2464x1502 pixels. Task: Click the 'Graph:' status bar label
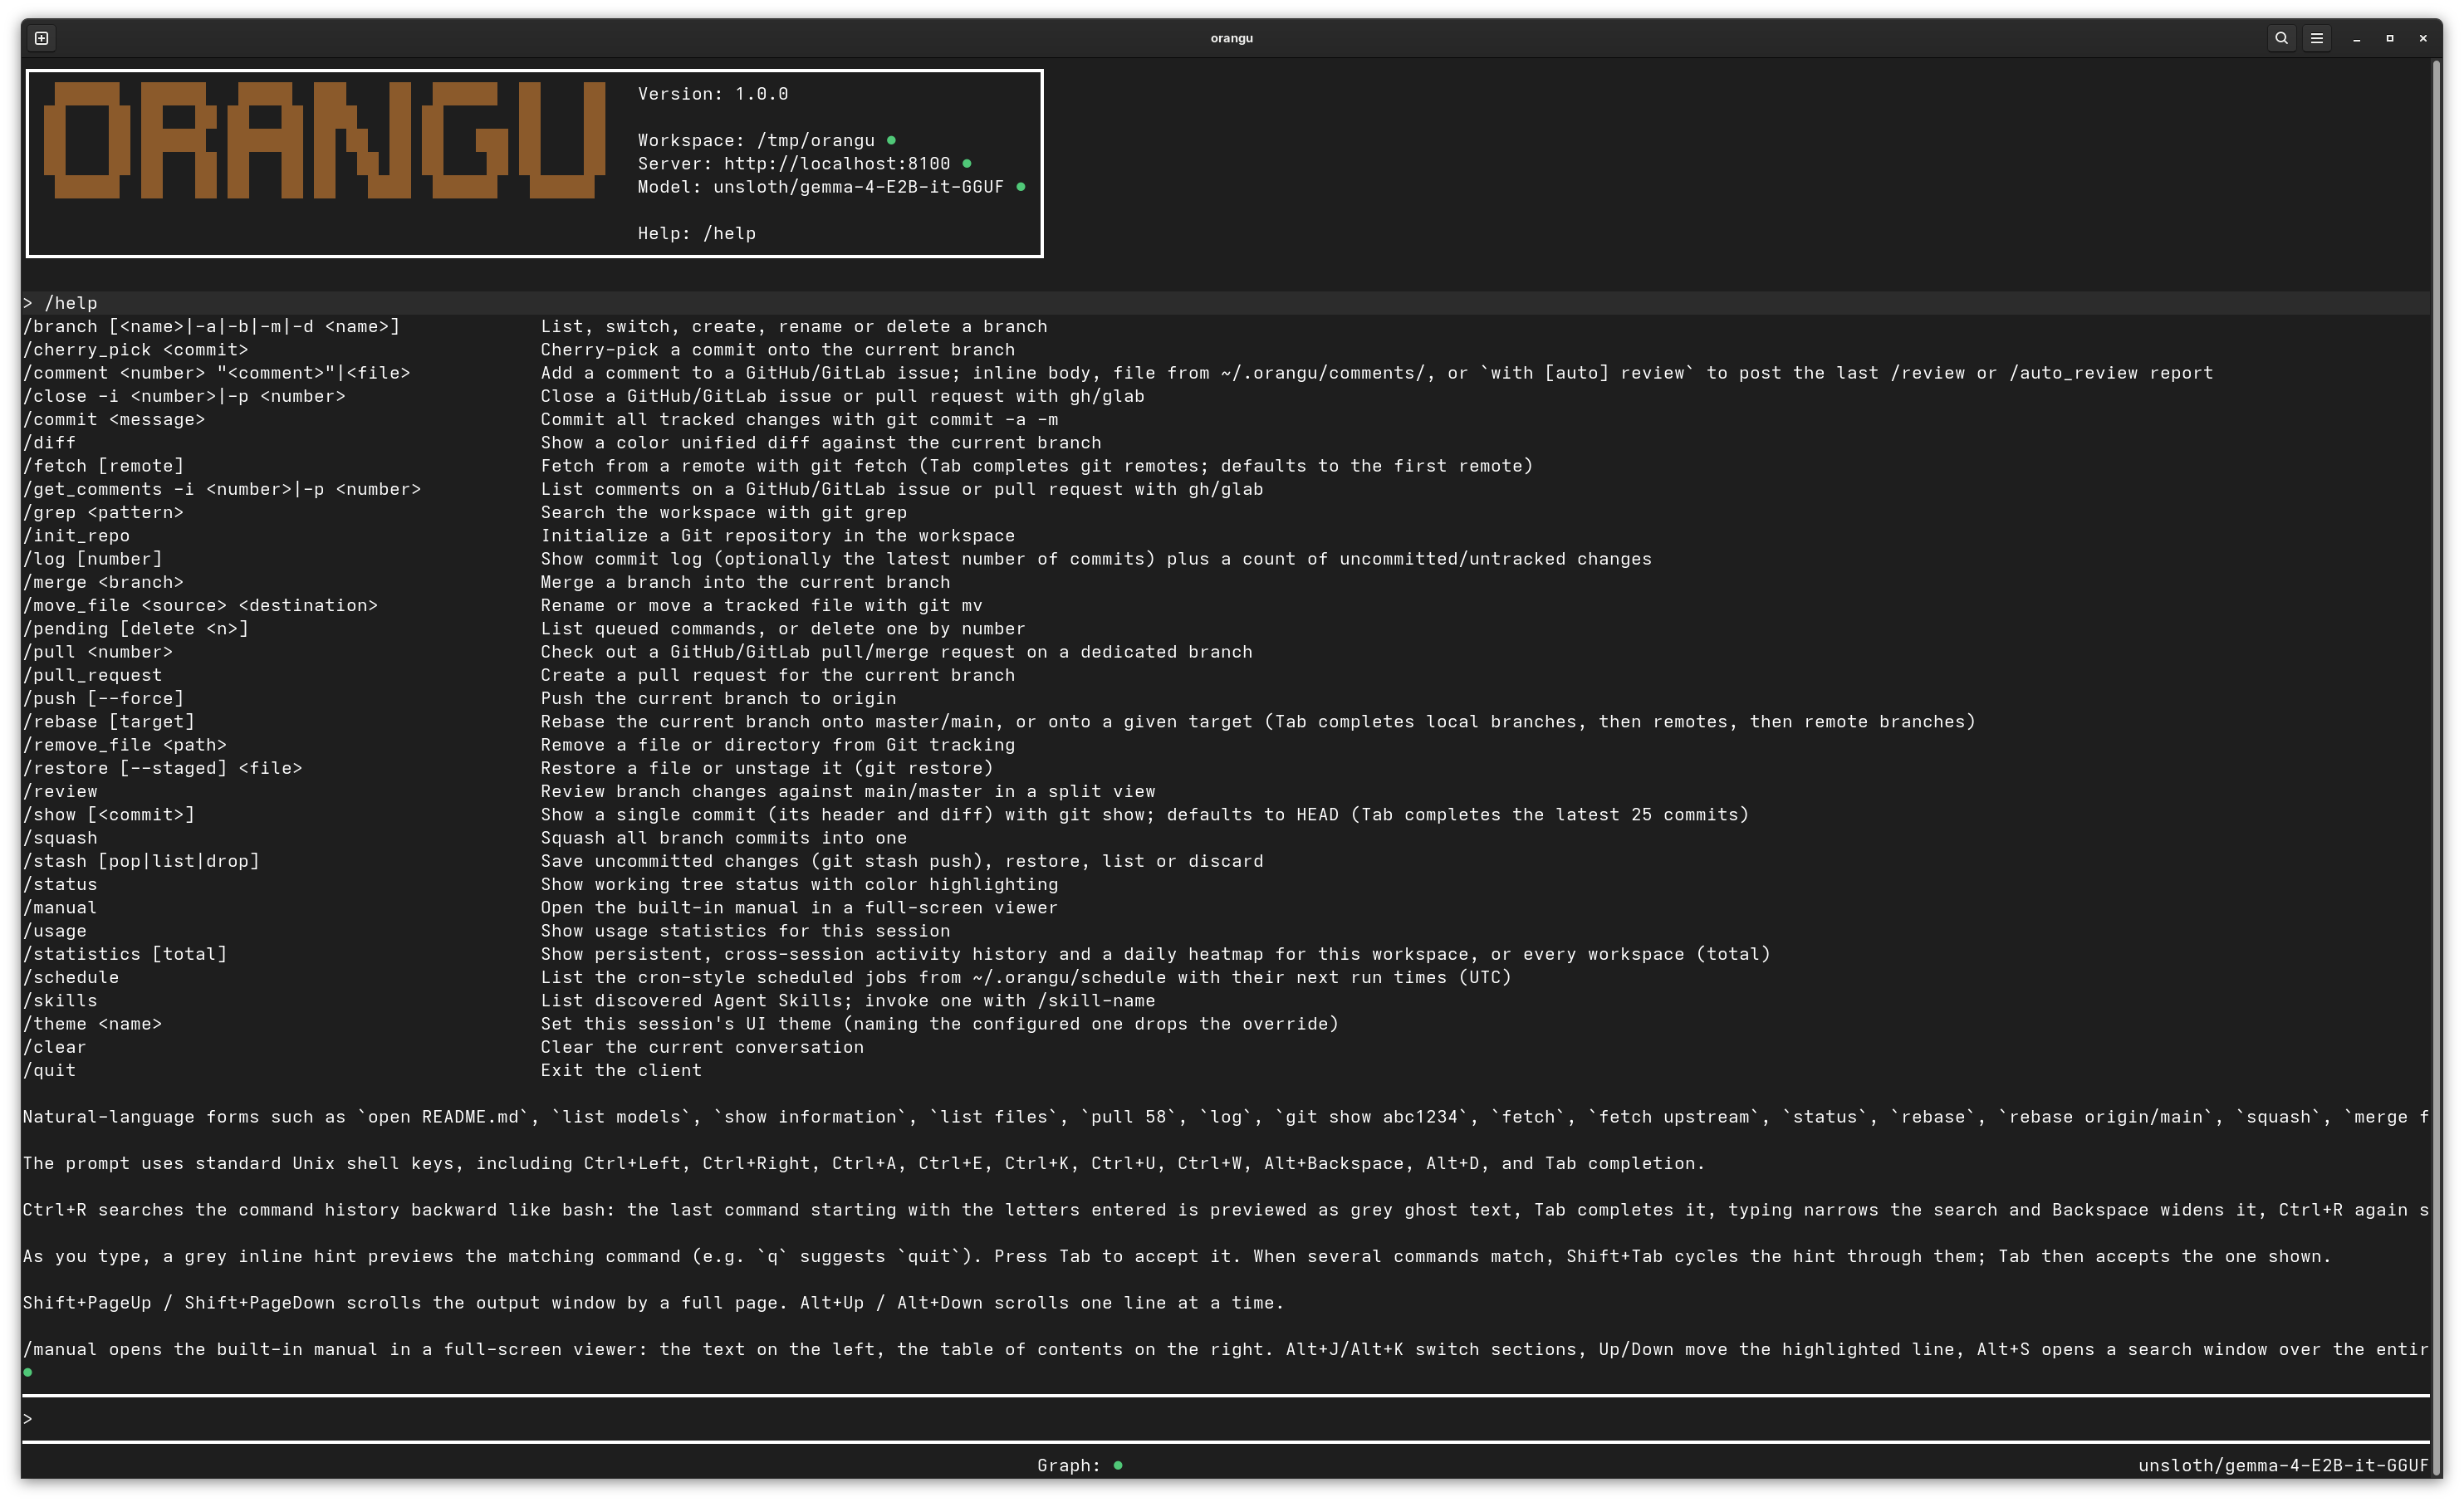tap(1069, 1465)
